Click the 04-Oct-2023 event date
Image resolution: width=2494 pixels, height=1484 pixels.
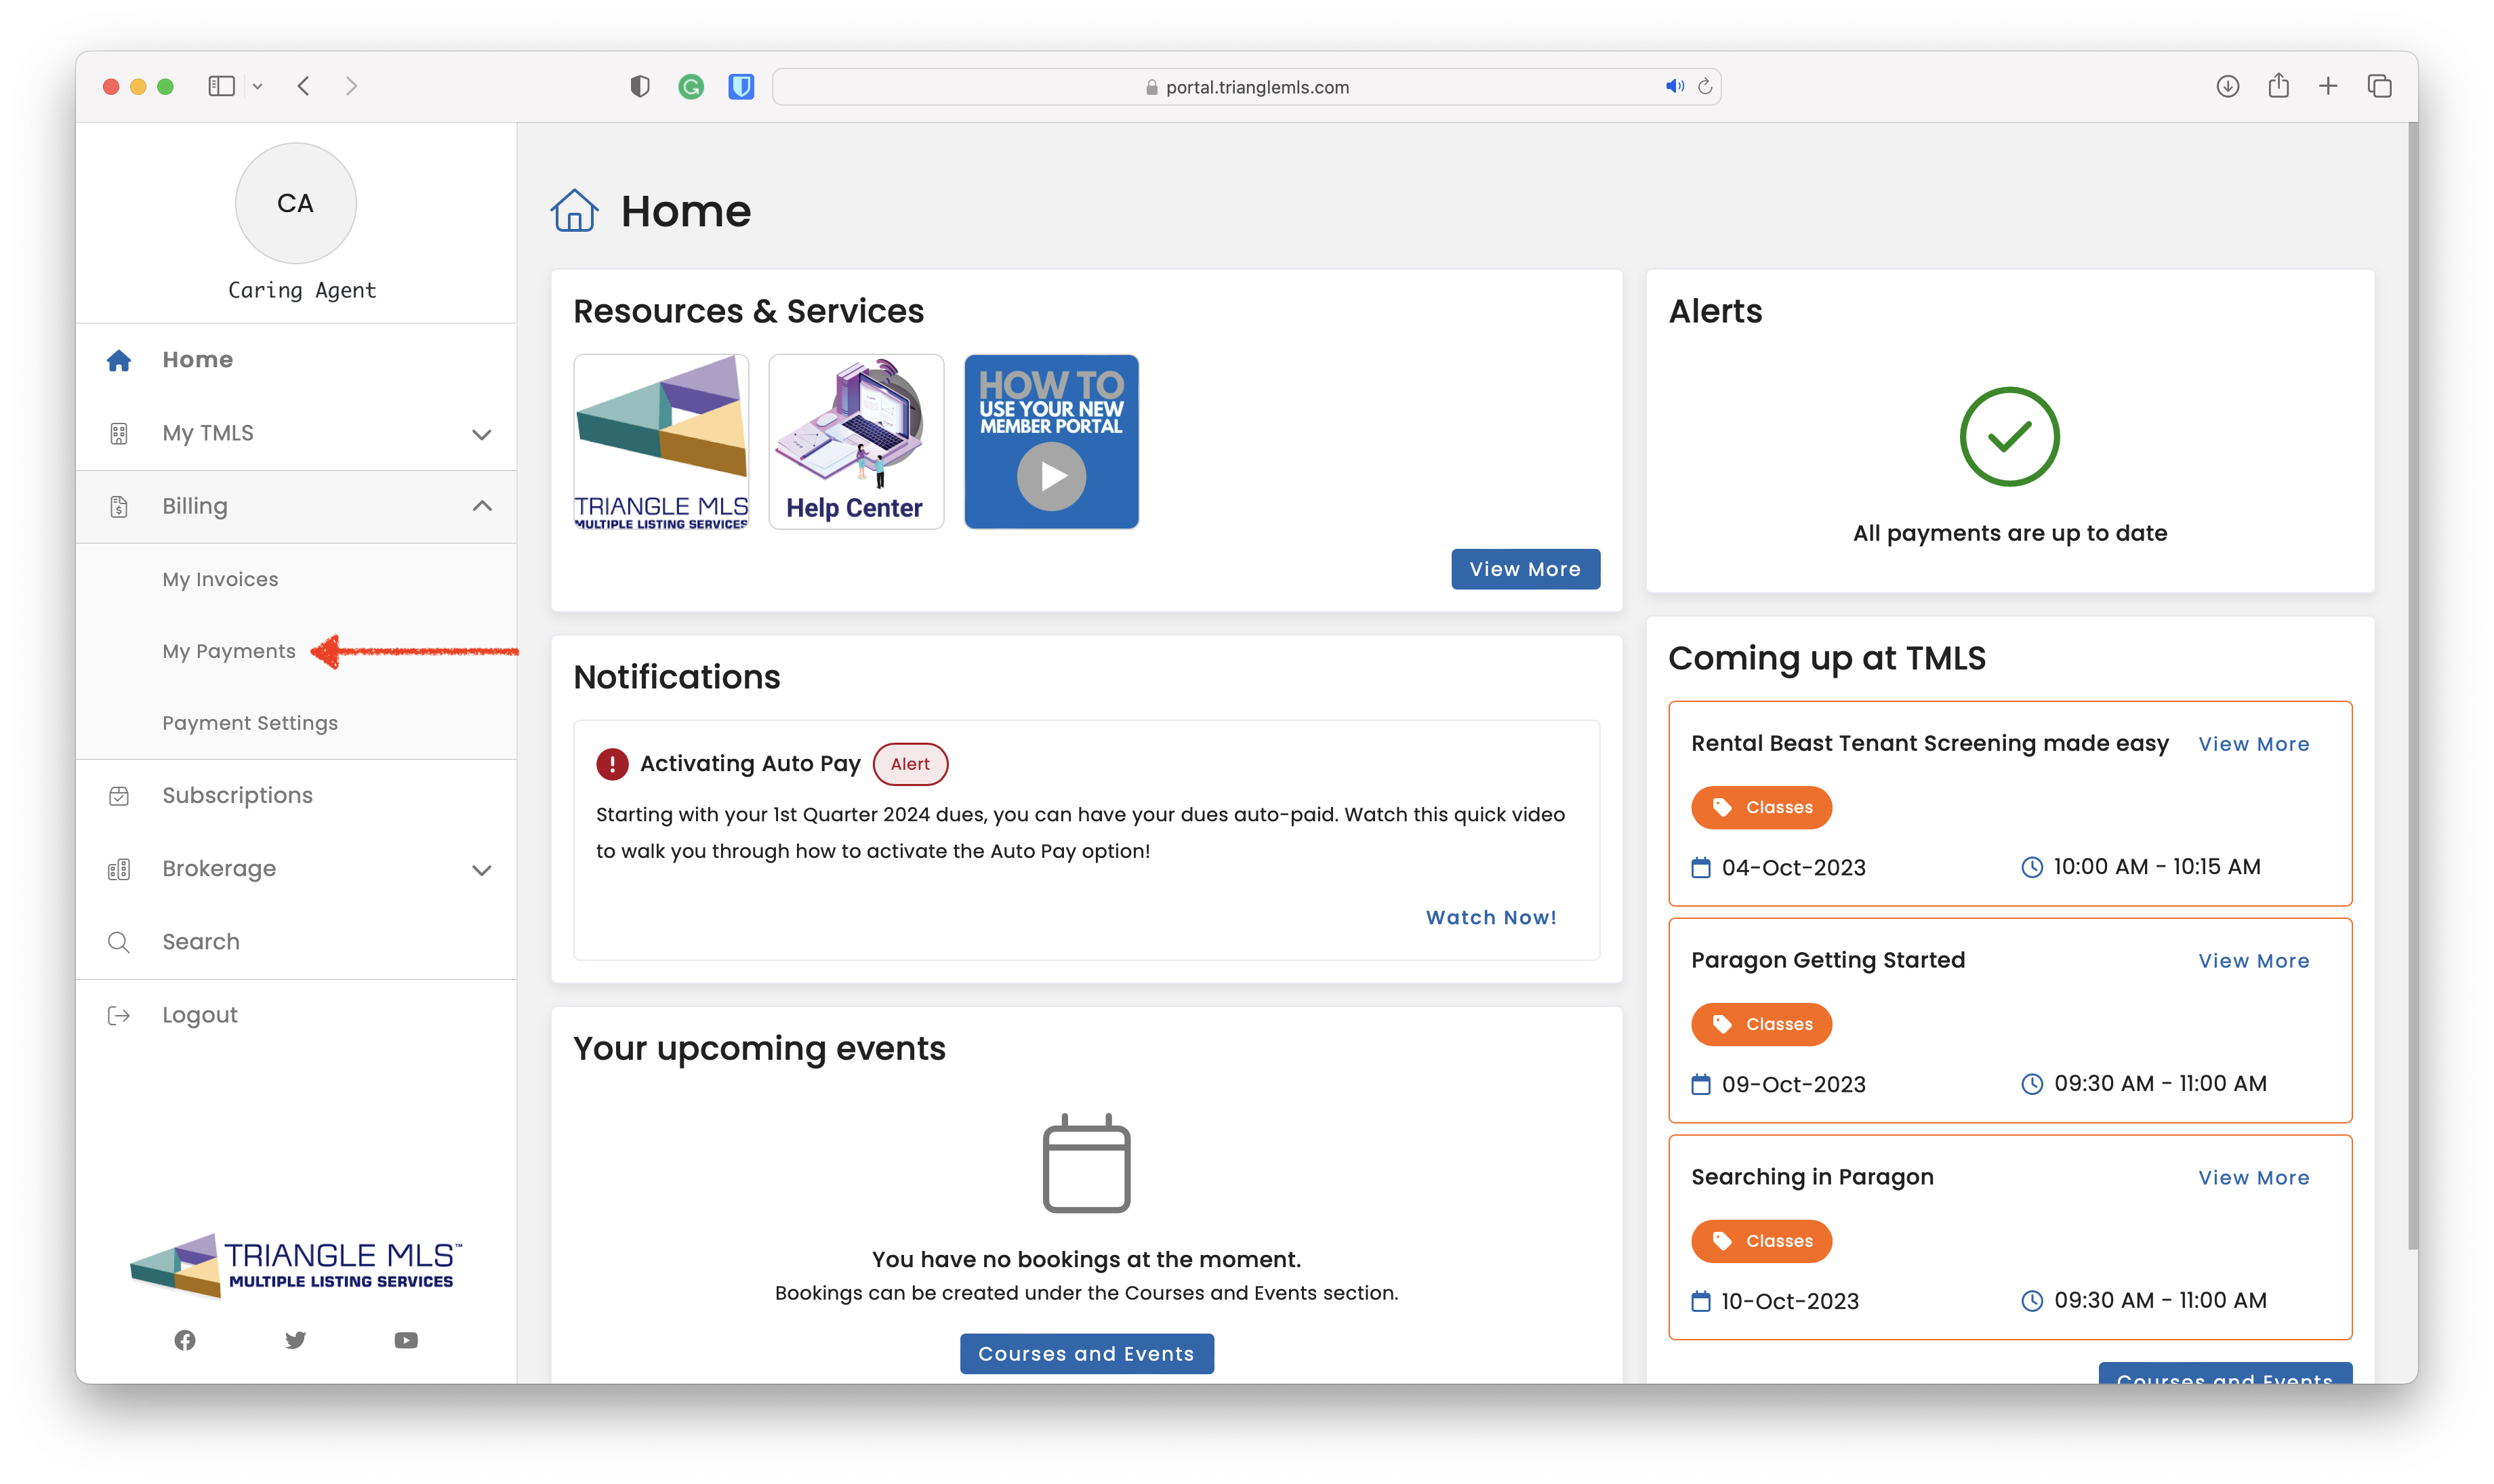click(1793, 868)
